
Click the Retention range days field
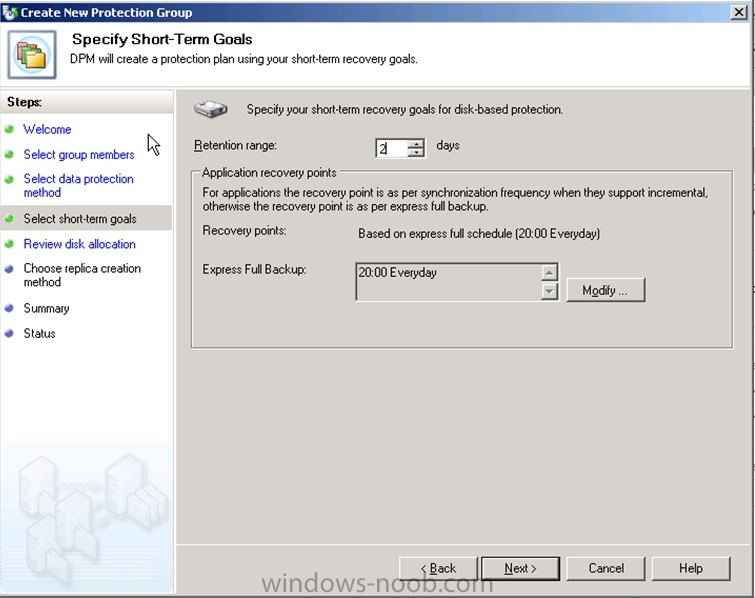point(391,148)
